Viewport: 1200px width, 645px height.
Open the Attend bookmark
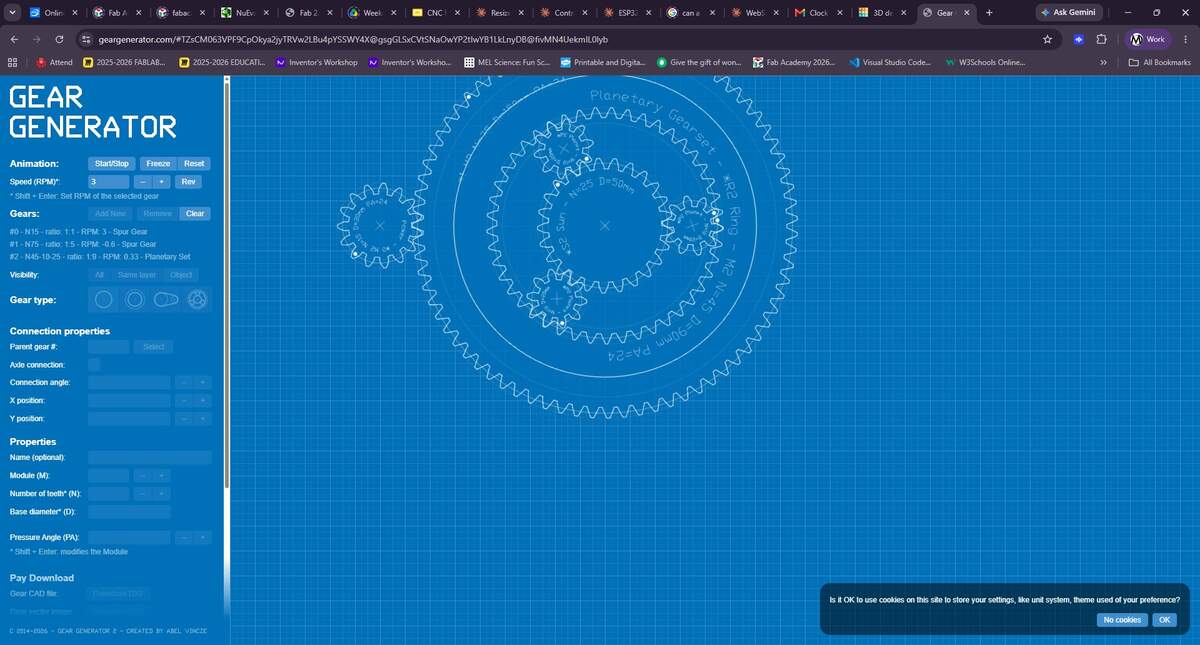55,62
